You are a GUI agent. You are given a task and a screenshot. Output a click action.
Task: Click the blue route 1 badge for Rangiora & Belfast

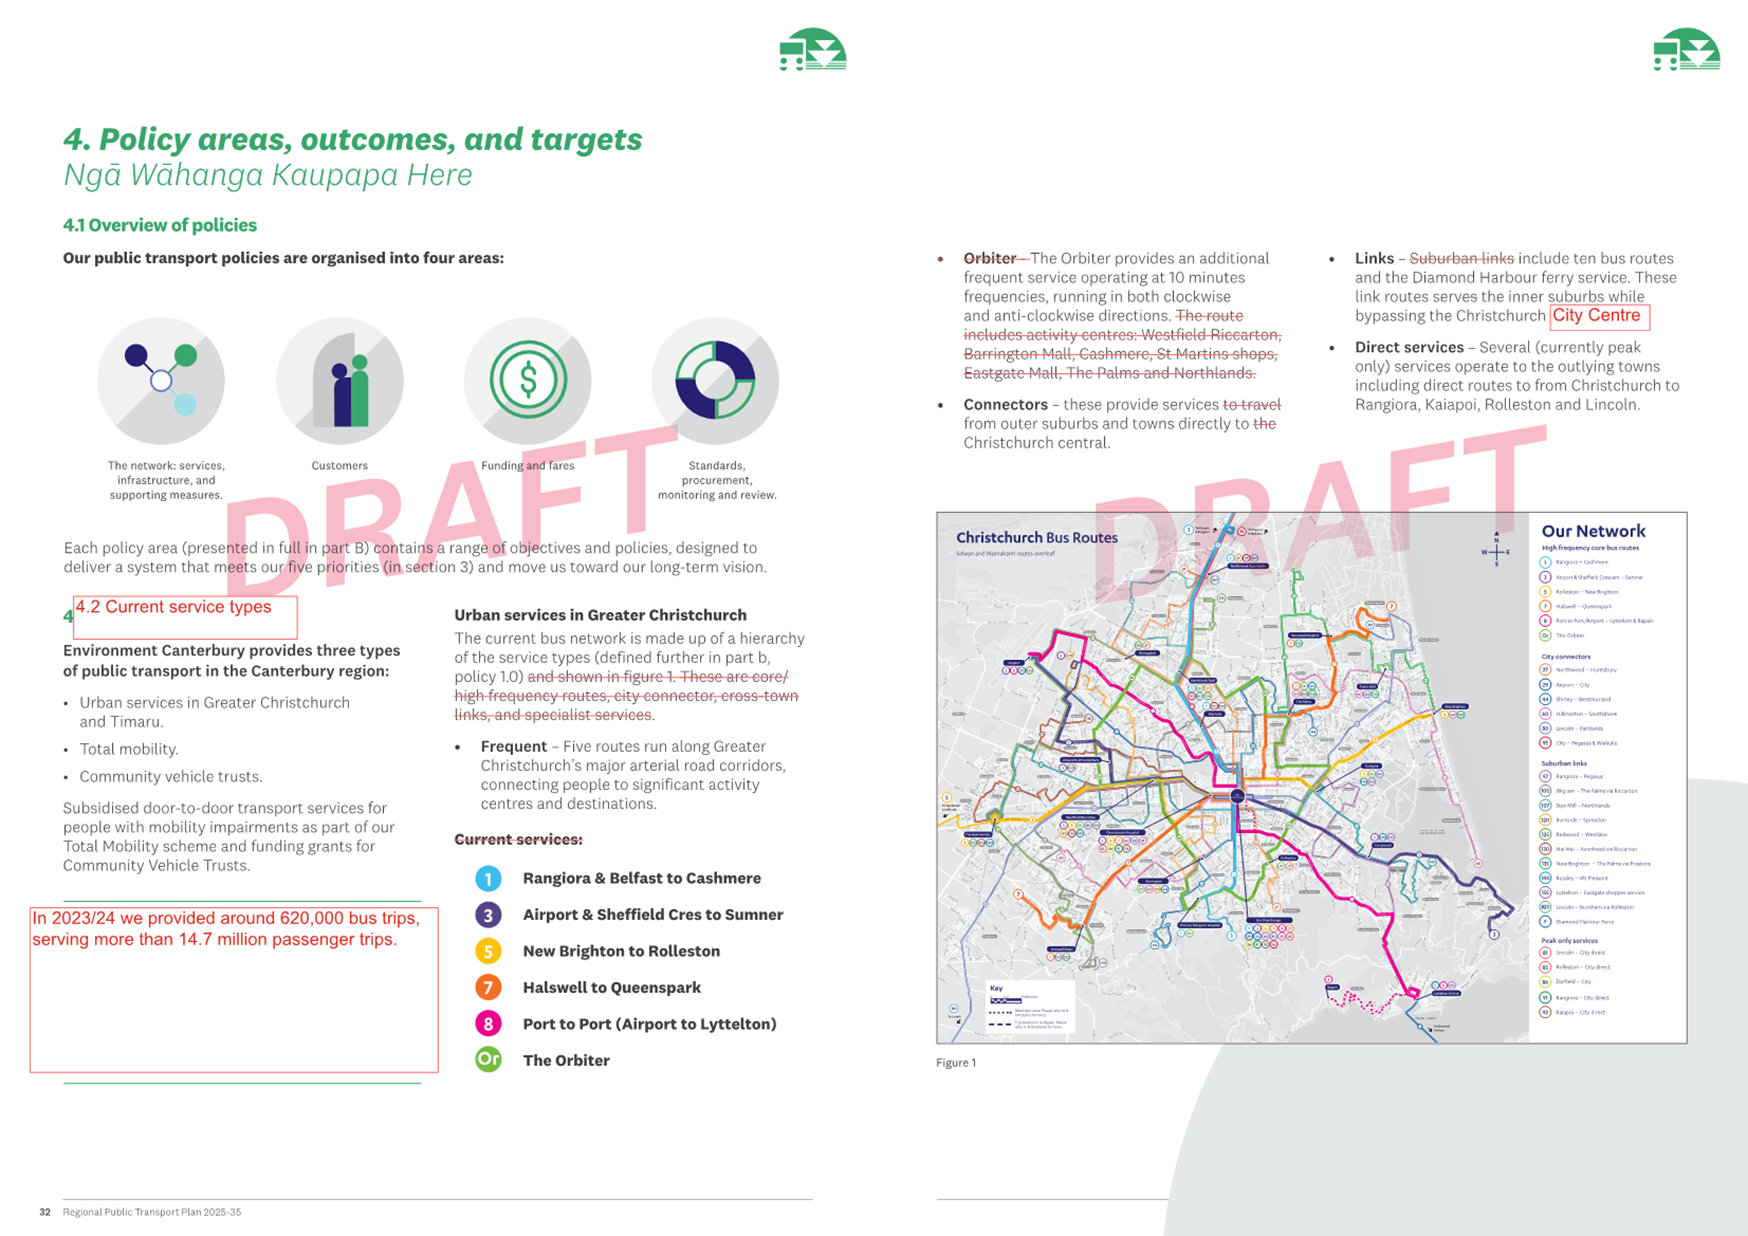click(x=488, y=878)
